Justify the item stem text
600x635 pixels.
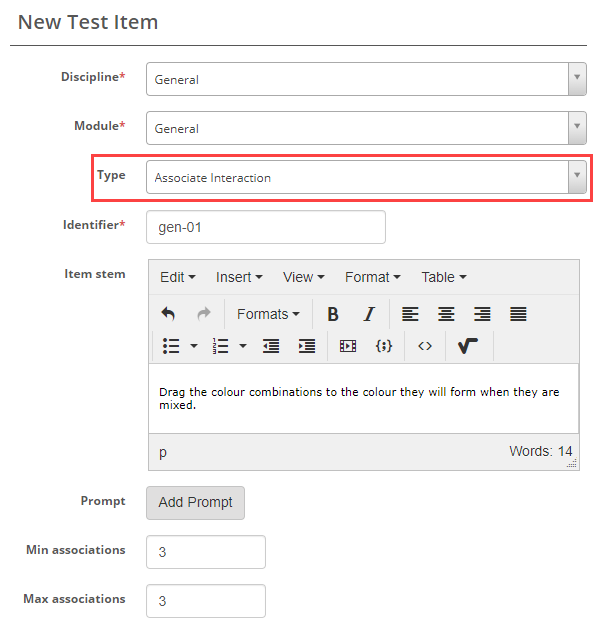[x=518, y=314]
